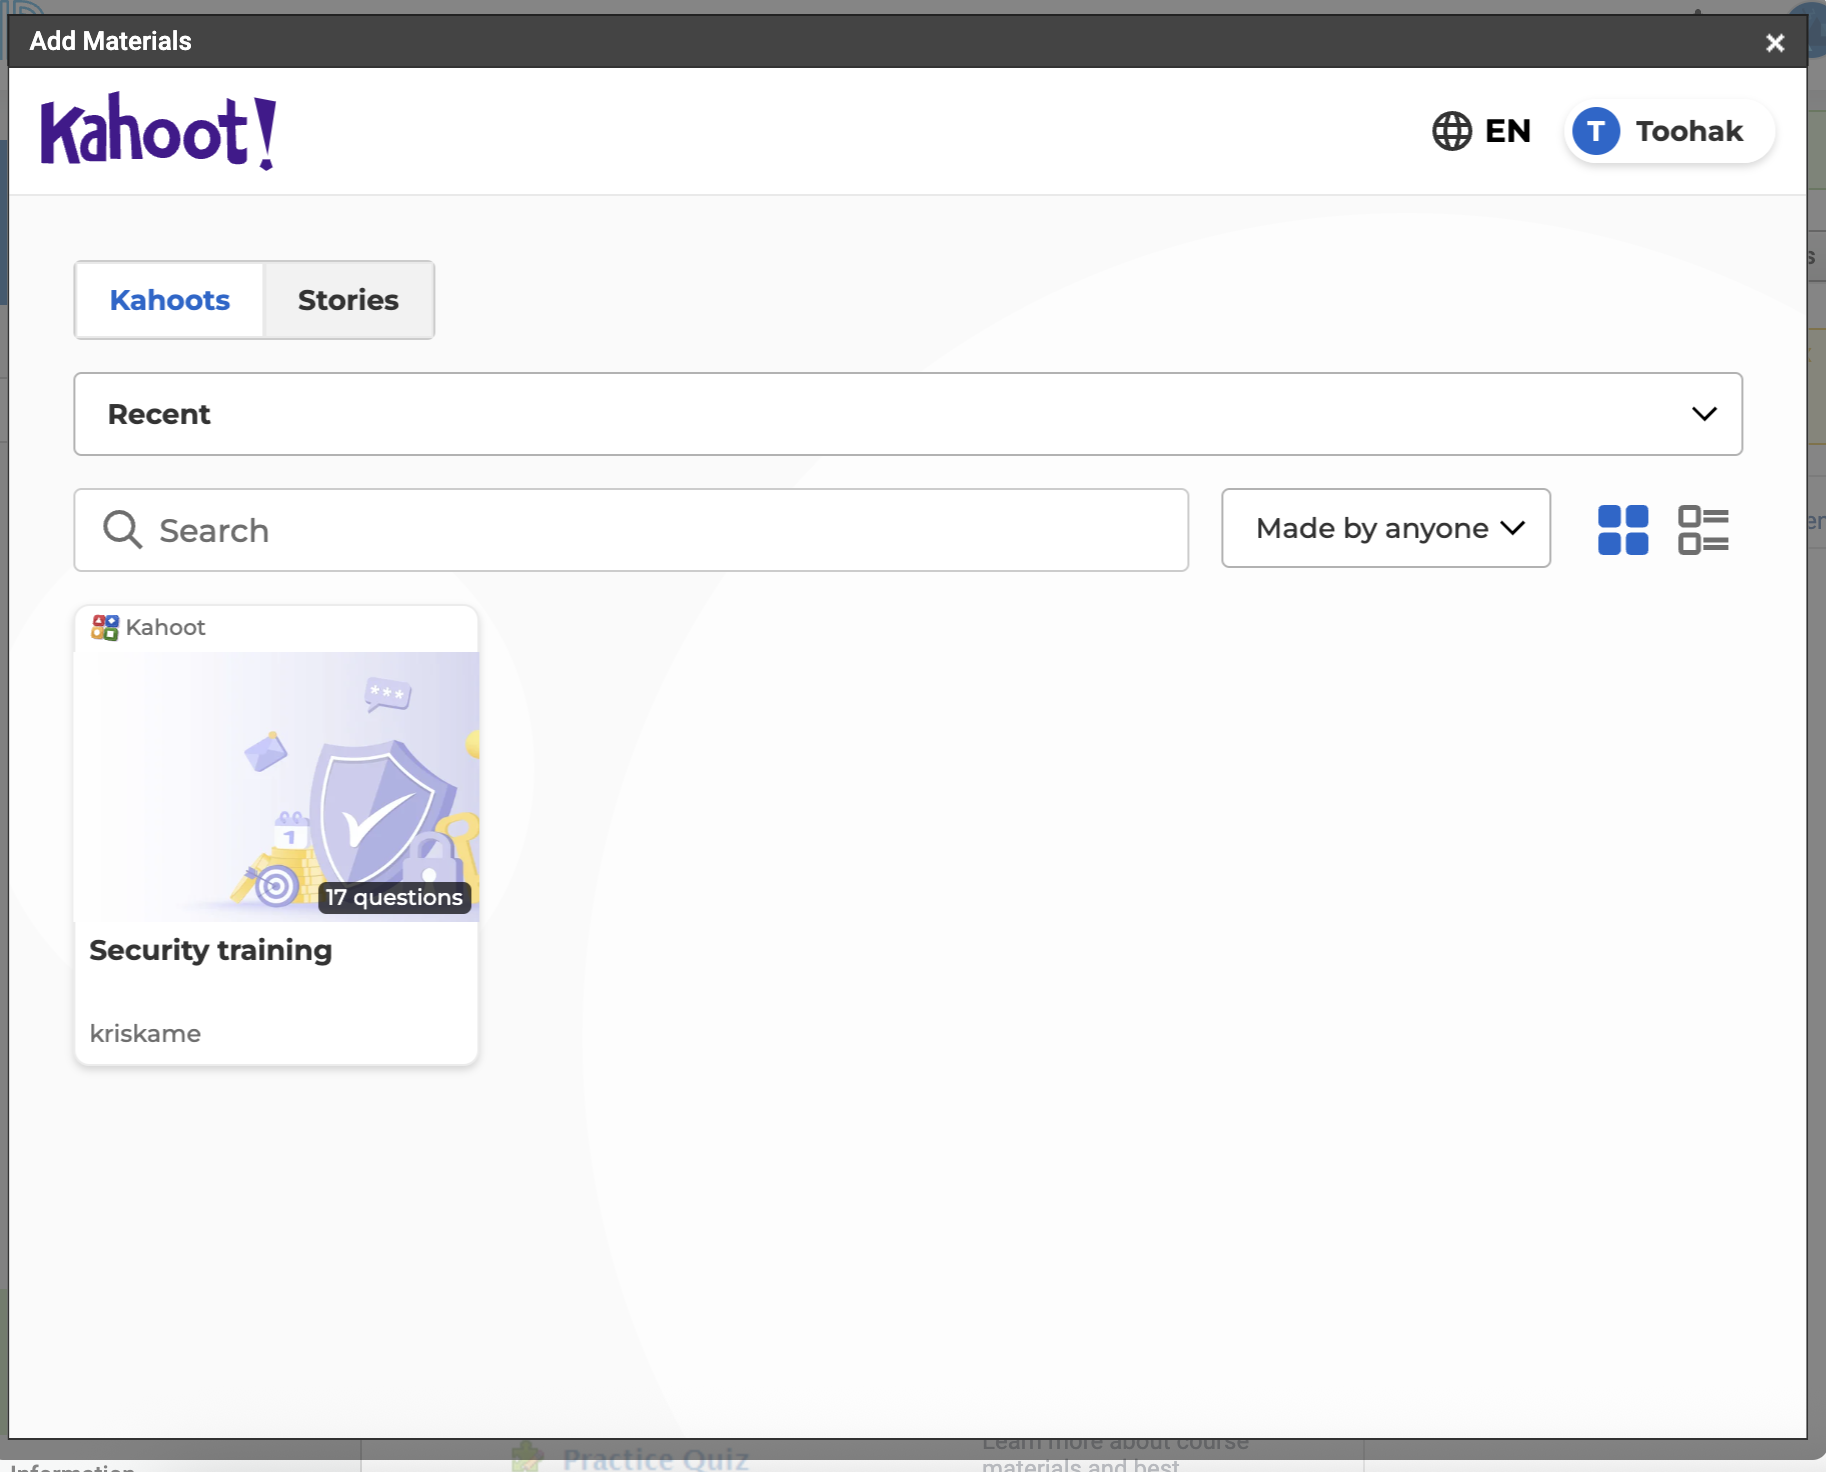The width and height of the screenshot is (1826, 1472).
Task: Click the small Kahoot type icon on card
Action: pos(105,627)
